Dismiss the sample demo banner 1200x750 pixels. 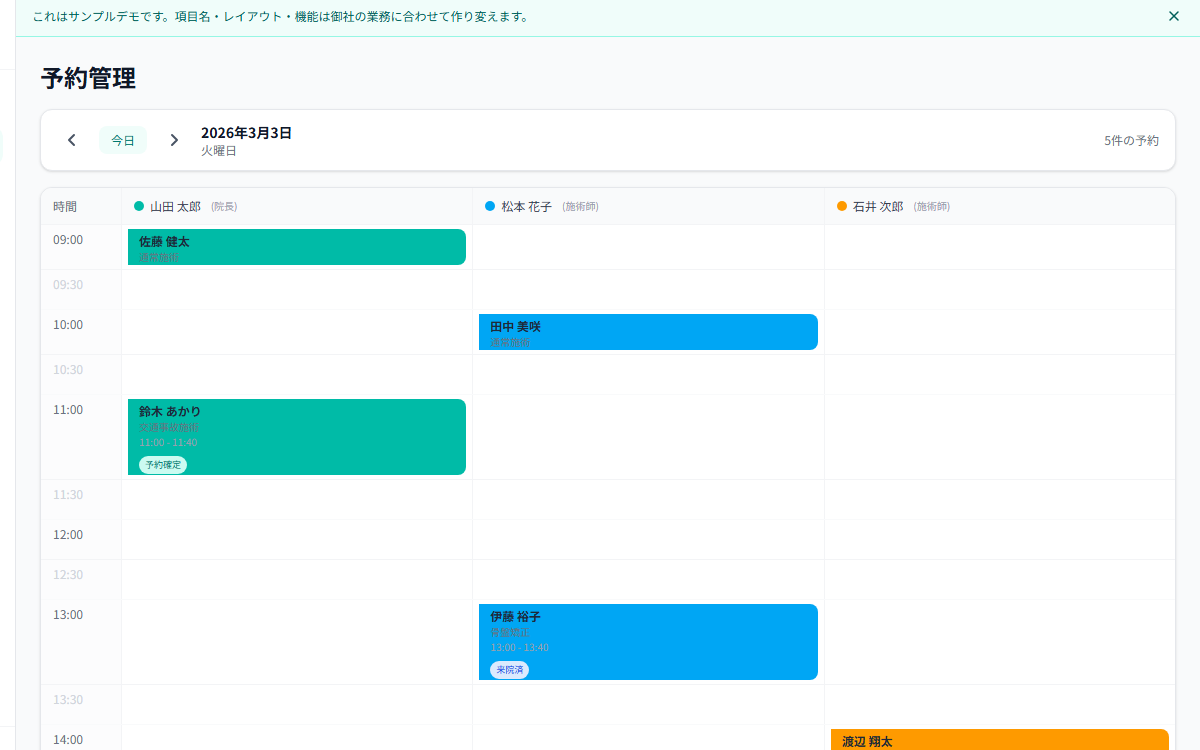1174,16
